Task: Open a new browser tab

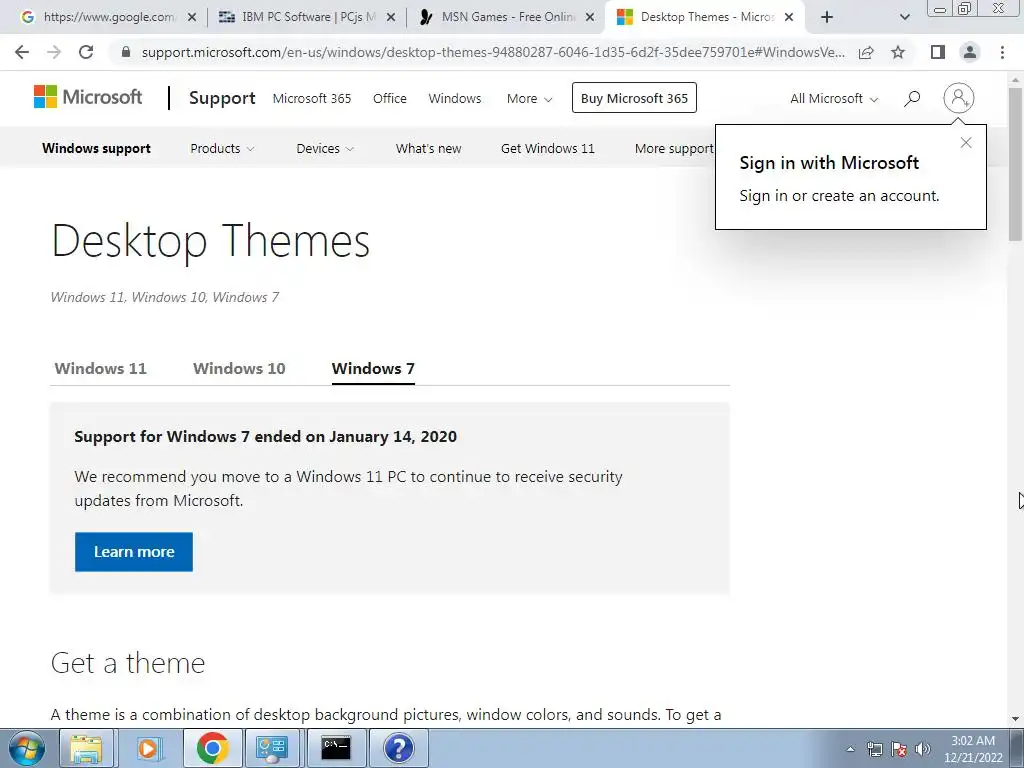Action: (827, 17)
